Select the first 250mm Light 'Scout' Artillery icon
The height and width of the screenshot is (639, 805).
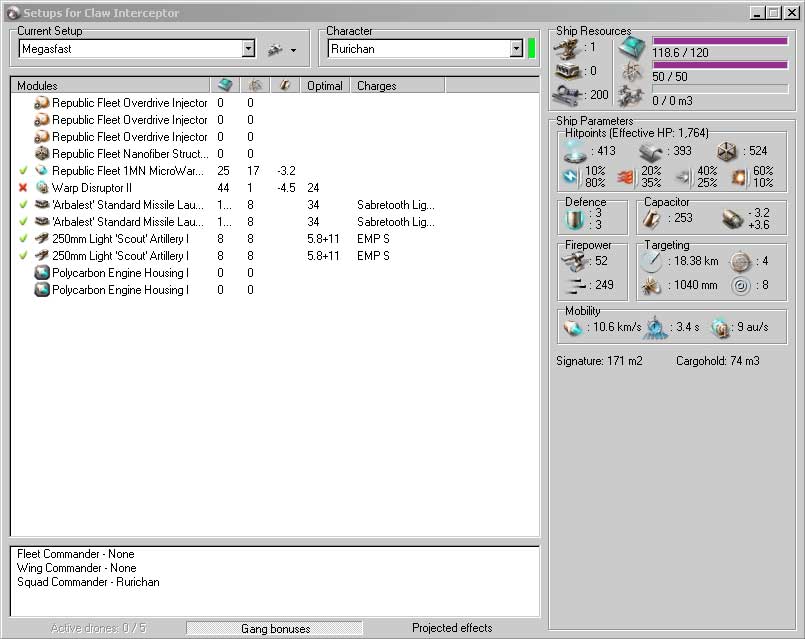coord(42,238)
